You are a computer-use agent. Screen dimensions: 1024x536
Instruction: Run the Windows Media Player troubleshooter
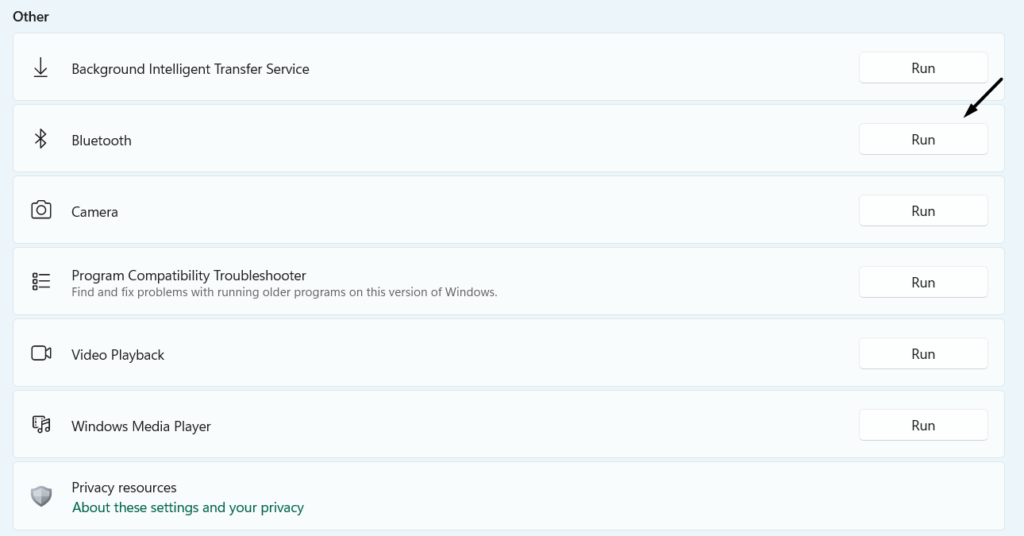pyautogui.click(x=923, y=425)
